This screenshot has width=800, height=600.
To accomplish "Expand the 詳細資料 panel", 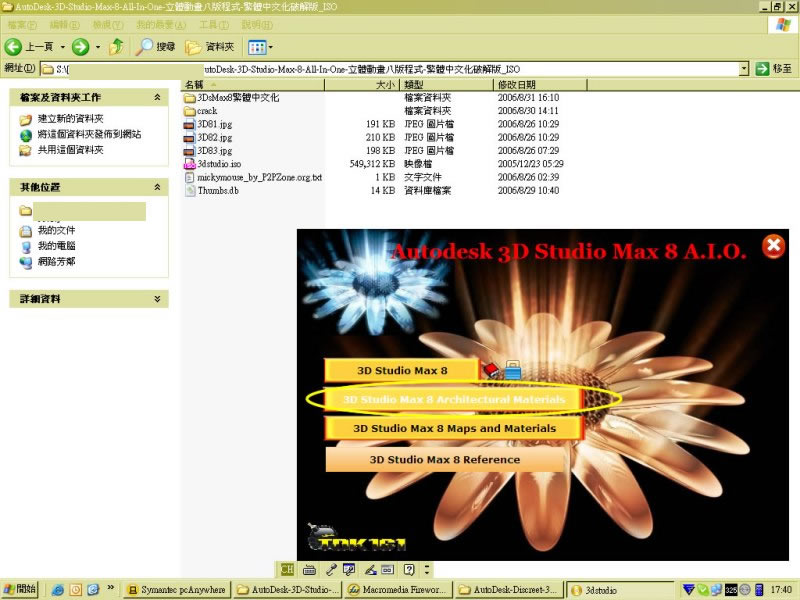I will pyautogui.click(x=157, y=299).
